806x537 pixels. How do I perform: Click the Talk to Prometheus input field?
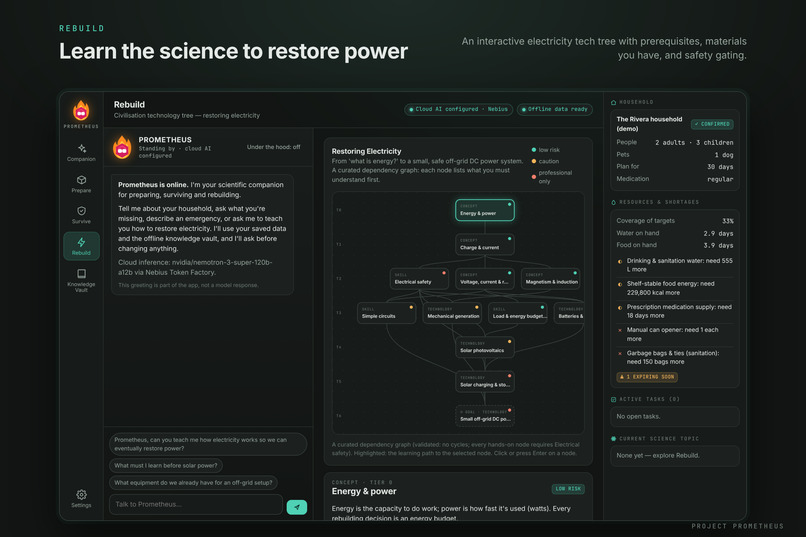coord(196,505)
